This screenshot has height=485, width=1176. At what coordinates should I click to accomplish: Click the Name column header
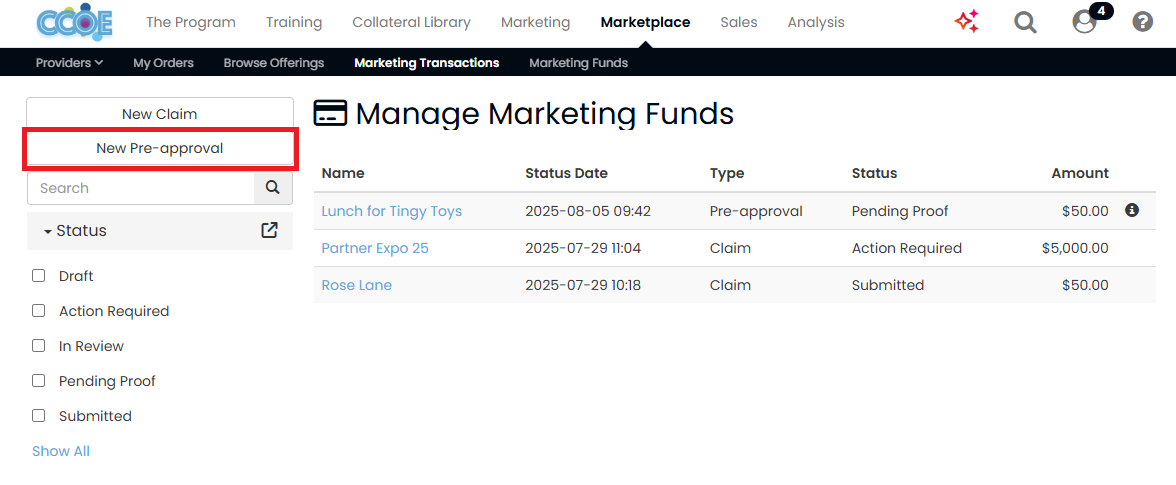pos(343,173)
